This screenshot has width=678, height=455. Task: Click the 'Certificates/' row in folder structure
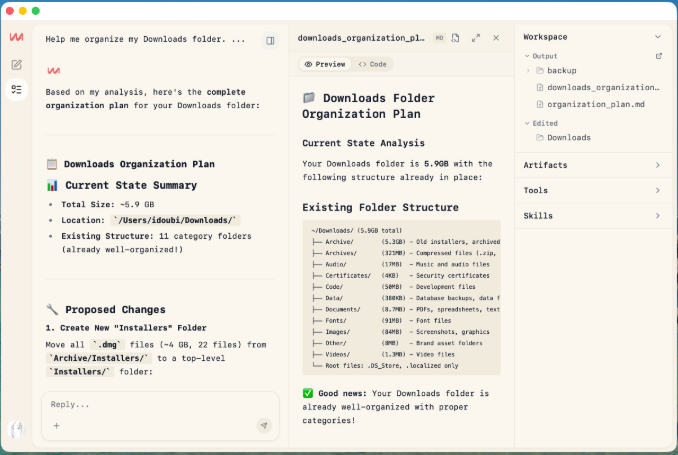pos(400,276)
